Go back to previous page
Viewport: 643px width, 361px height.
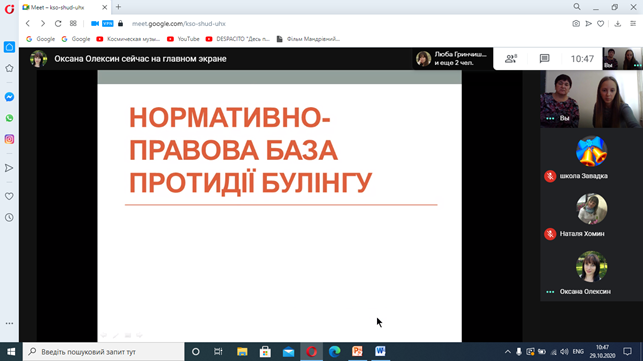[x=27, y=24]
